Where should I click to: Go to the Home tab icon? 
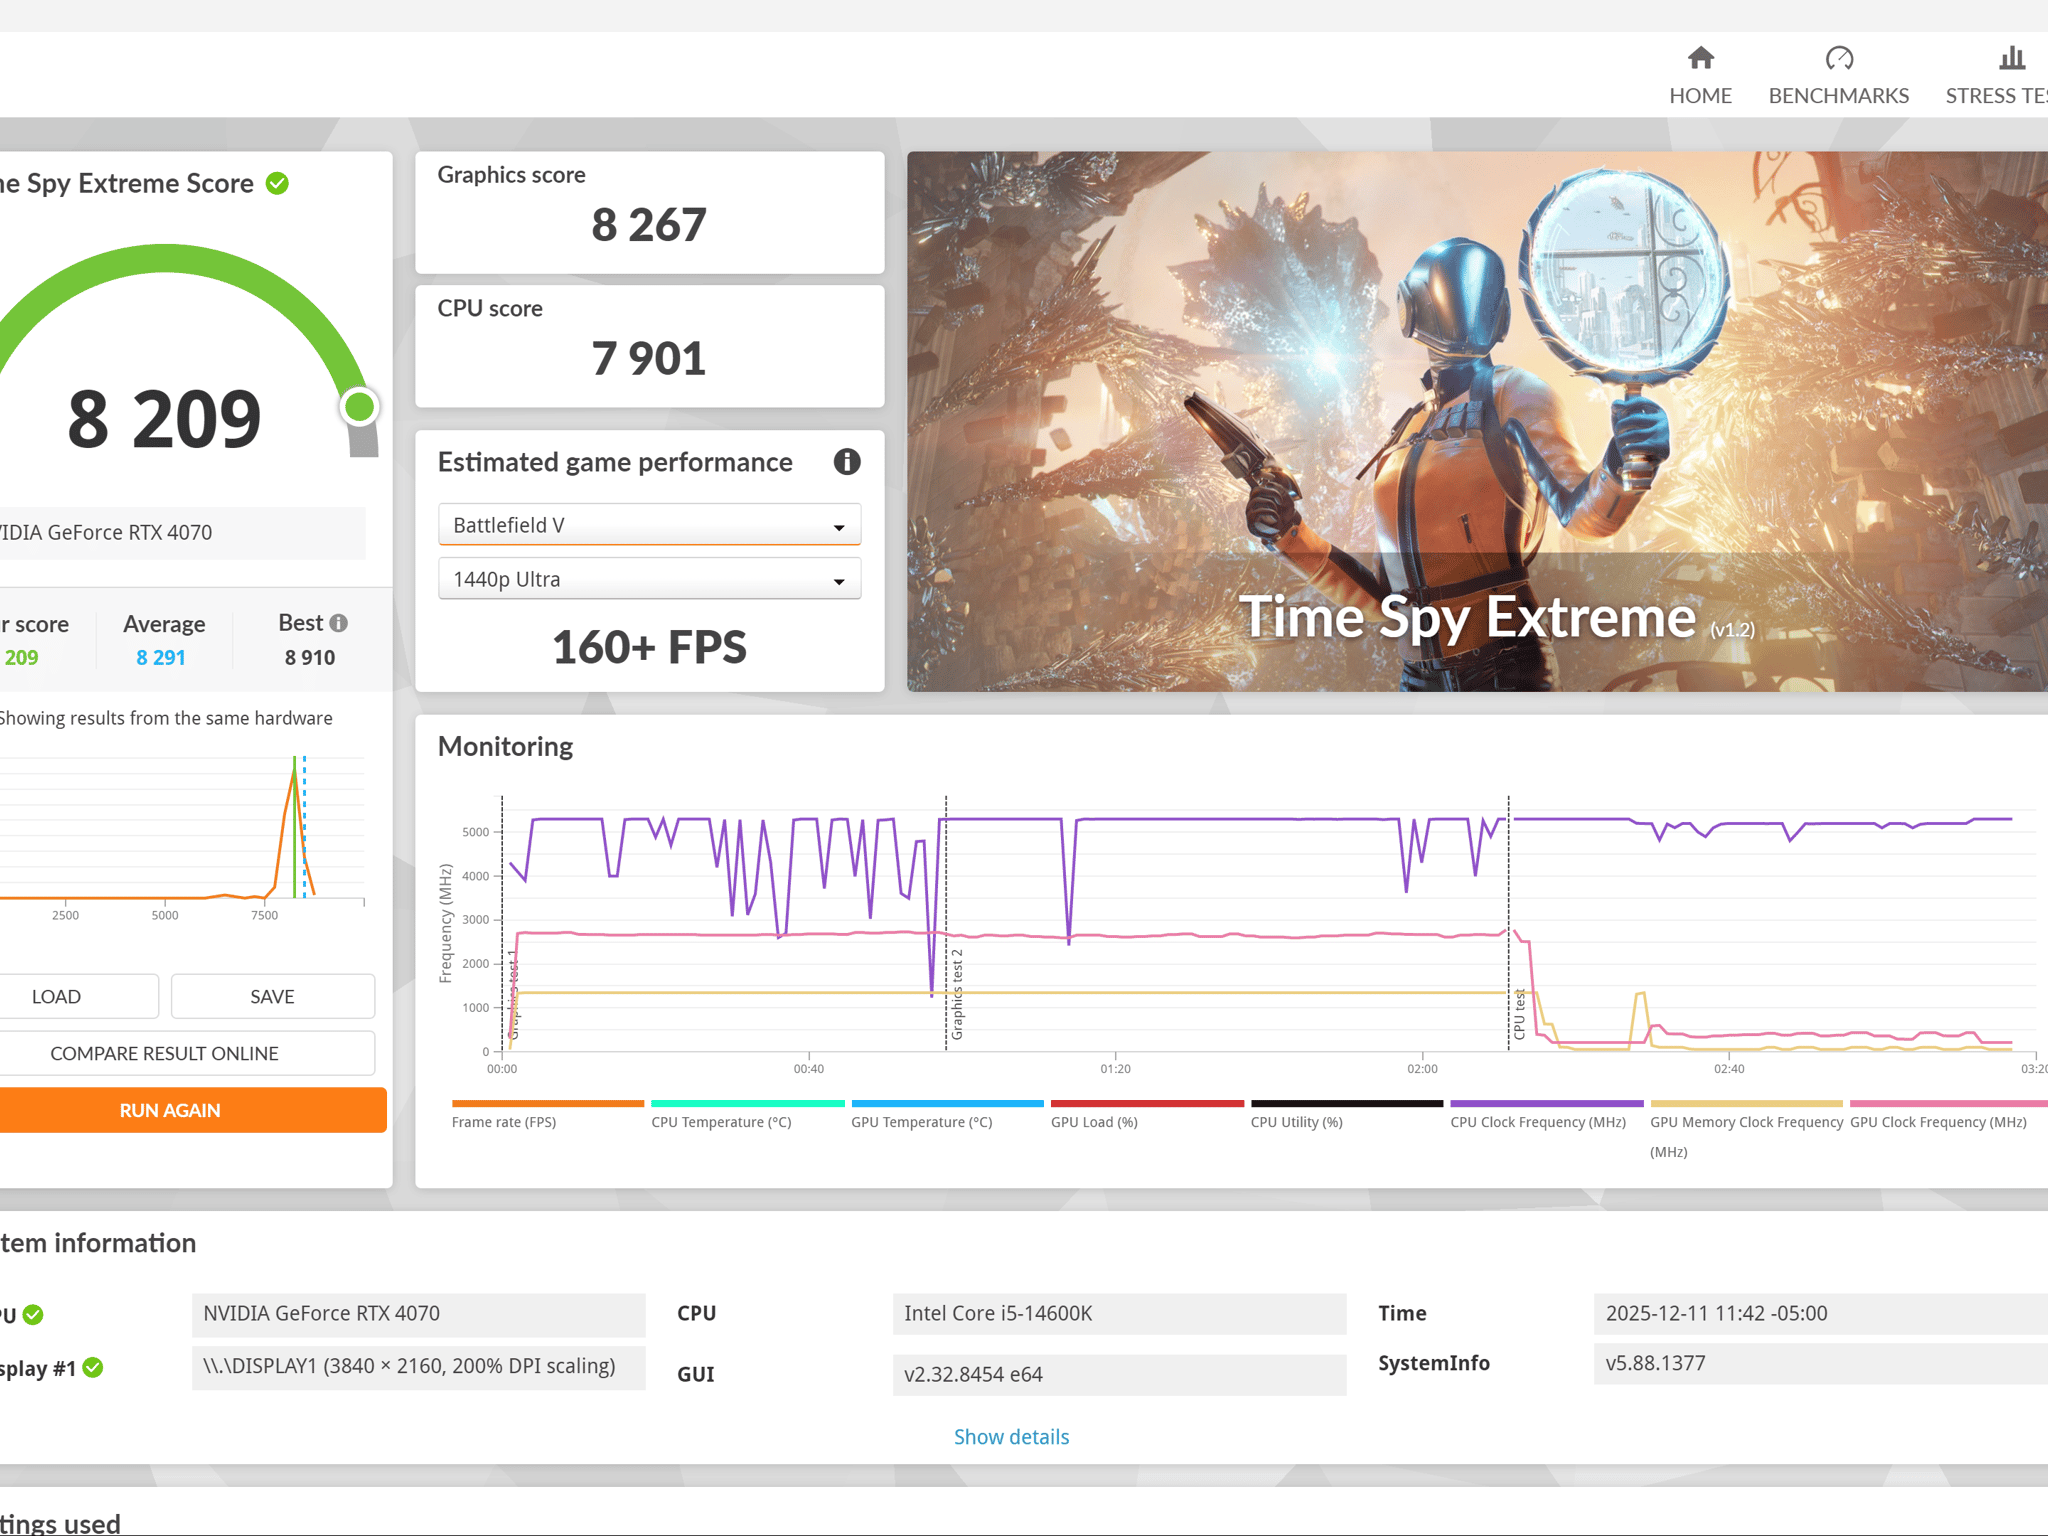click(1700, 58)
